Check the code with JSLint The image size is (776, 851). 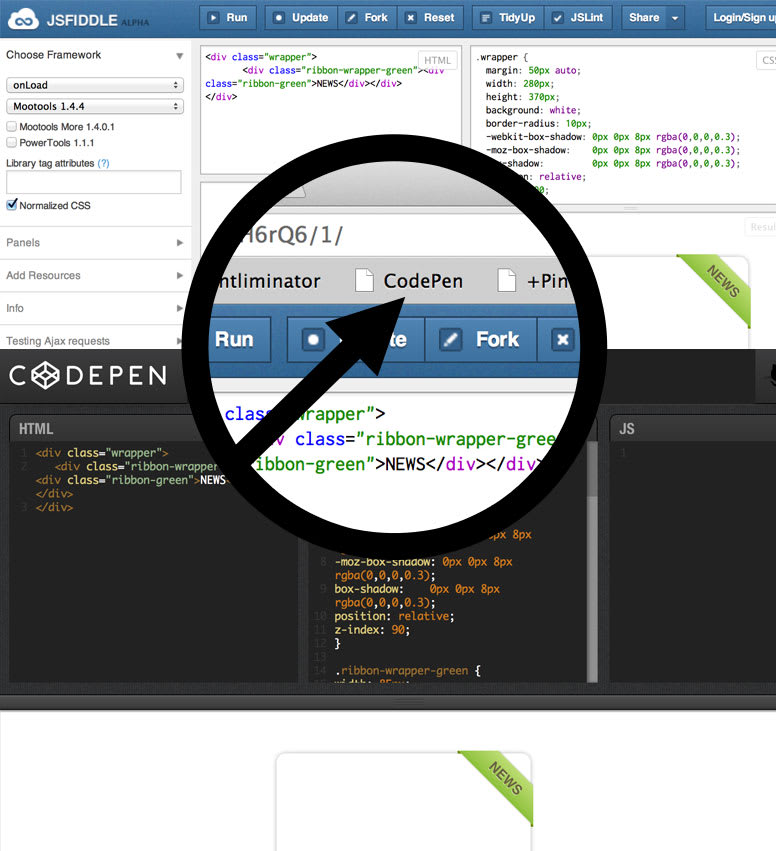click(578, 17)
